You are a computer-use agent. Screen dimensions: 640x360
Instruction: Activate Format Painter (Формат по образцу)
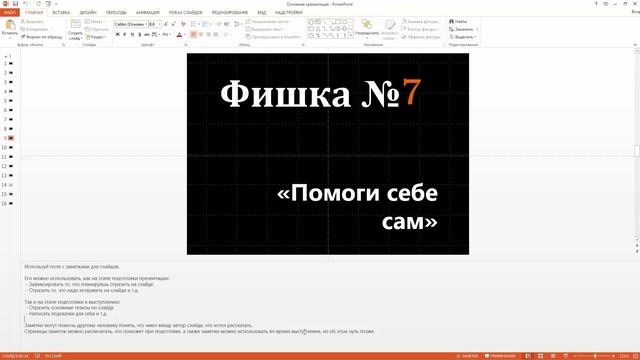point(42,37)
